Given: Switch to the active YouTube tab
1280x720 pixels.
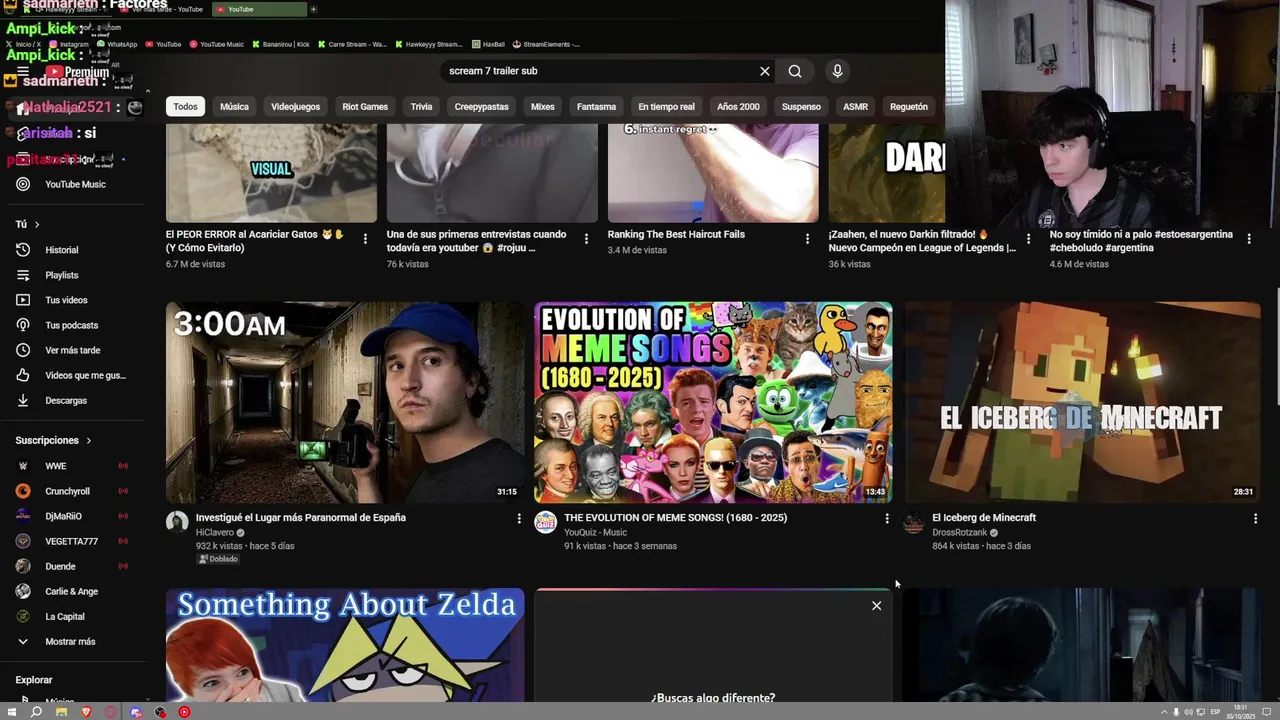Looking at the screenshot, I should (x=260, y=9).
